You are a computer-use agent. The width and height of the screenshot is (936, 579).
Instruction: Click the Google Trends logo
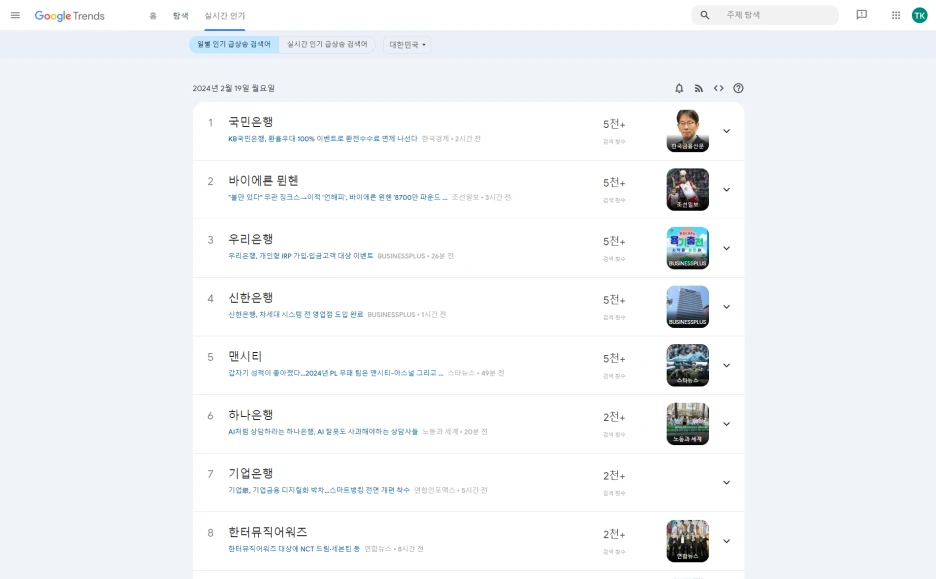pos(68,15)
